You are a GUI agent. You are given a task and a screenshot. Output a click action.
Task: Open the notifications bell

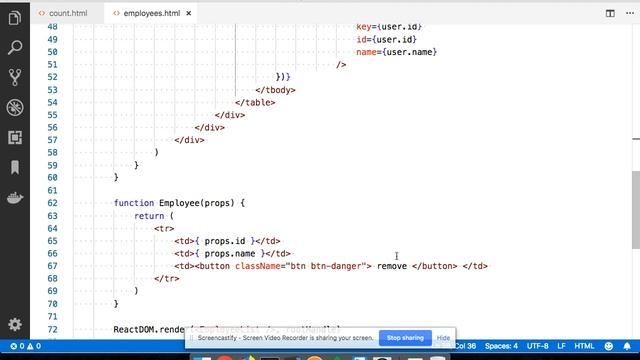(627, 346)
